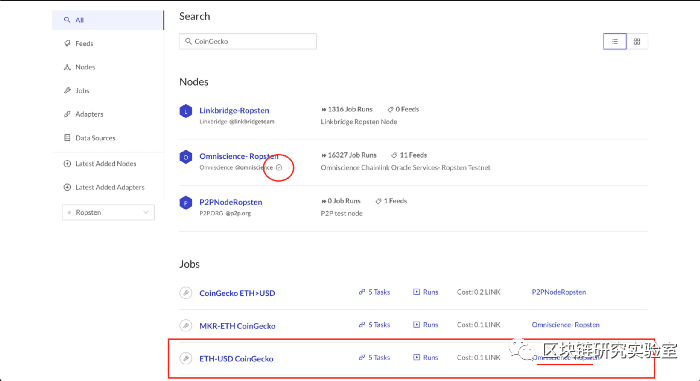Switch to list view
Screen dimensions: 700x381
[x=615, y=42]
